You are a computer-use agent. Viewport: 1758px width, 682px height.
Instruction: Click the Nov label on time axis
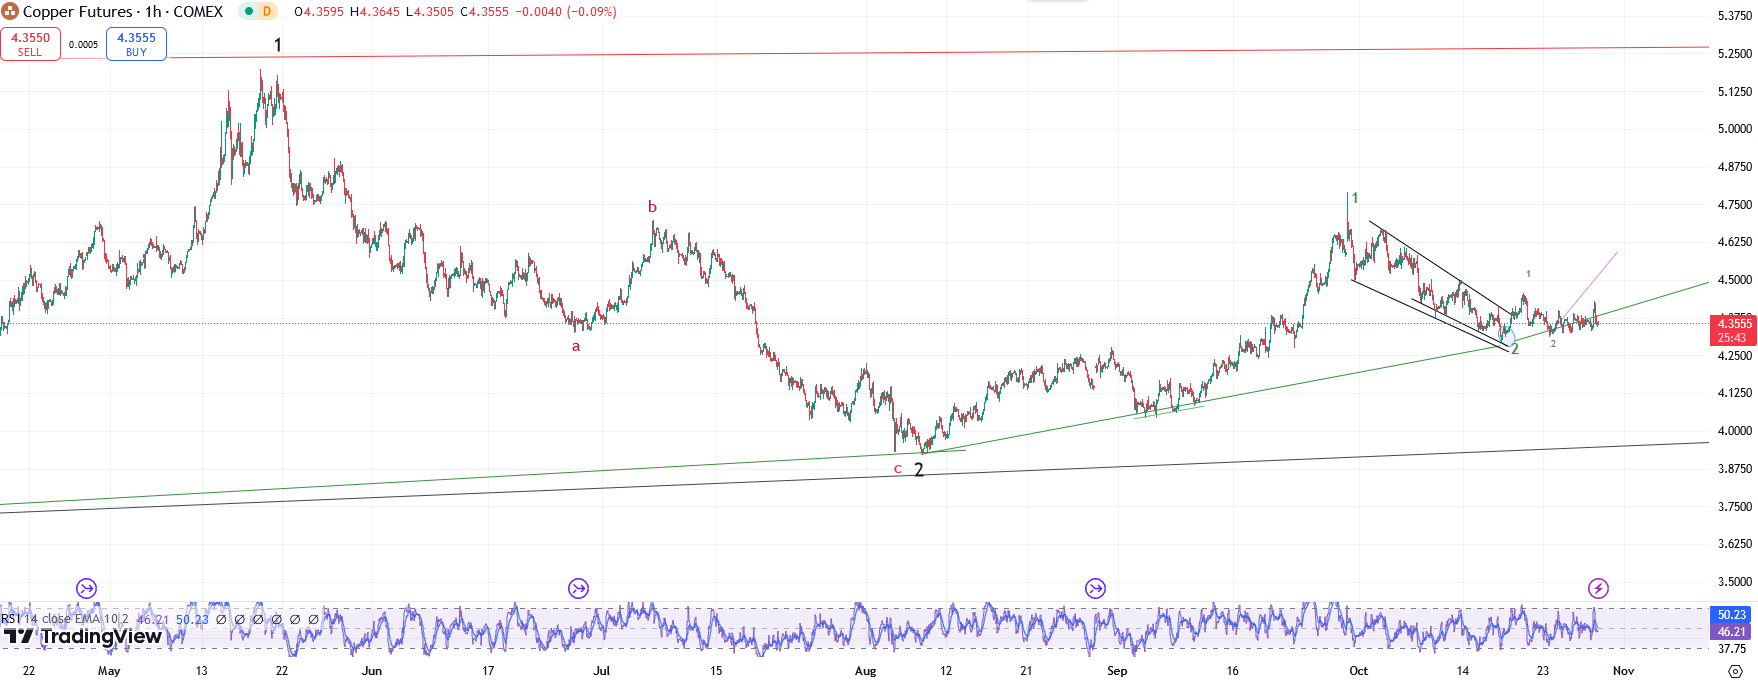[x=1623, y=671]
